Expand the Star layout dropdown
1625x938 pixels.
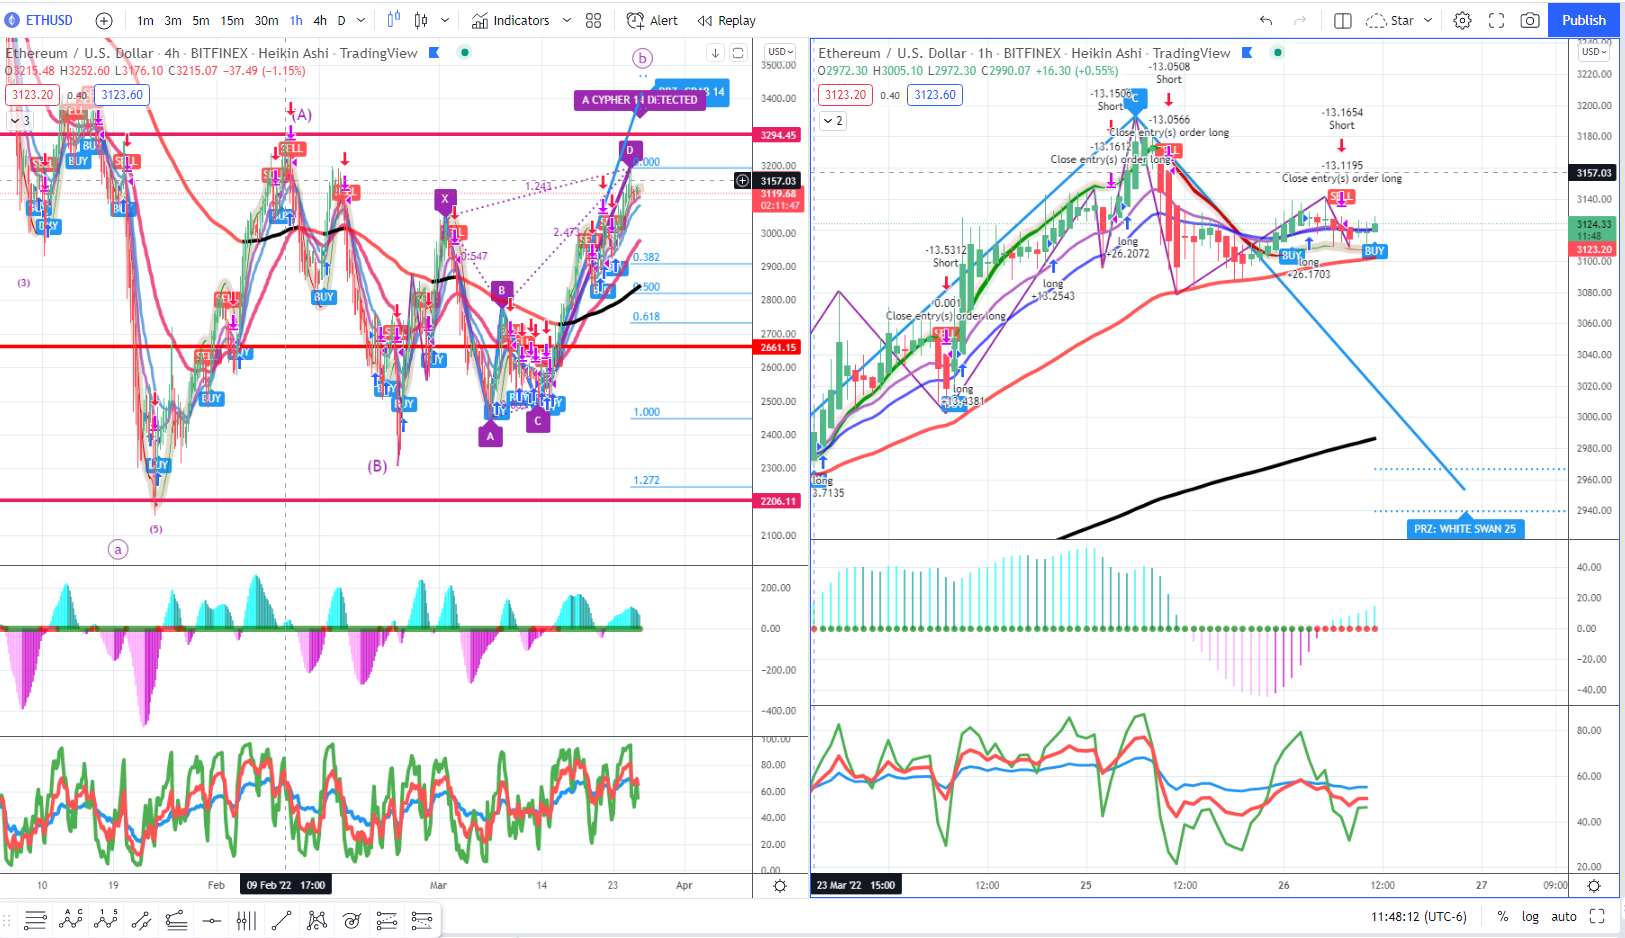coord(1428,20)
